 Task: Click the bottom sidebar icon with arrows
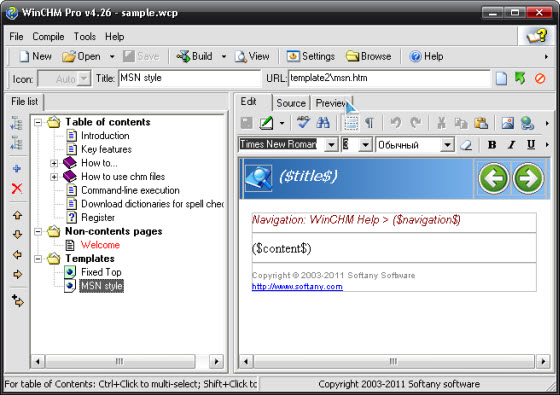[x=18, y=301]
